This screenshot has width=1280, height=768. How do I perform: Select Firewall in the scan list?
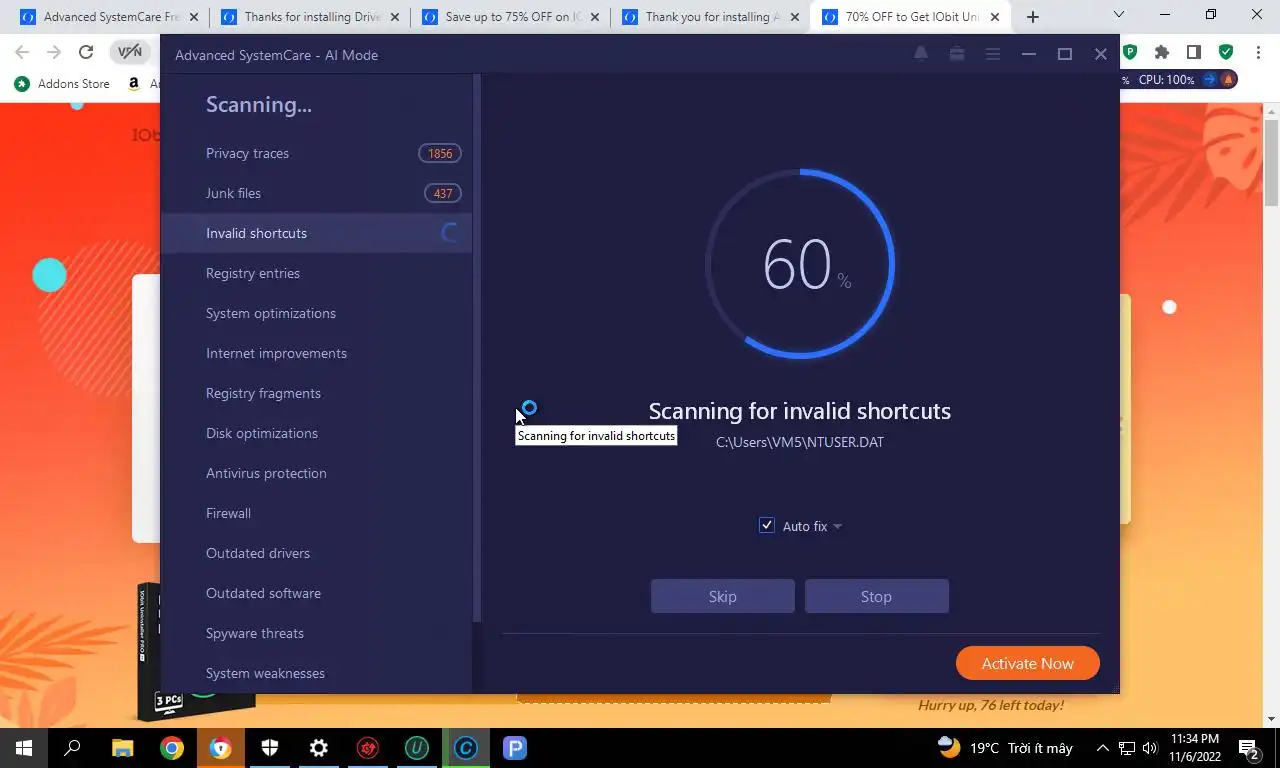click(316, 513)
